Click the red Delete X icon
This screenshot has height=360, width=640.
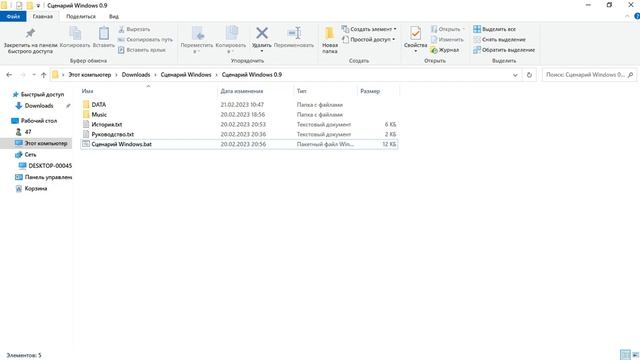tap(262, 33)
